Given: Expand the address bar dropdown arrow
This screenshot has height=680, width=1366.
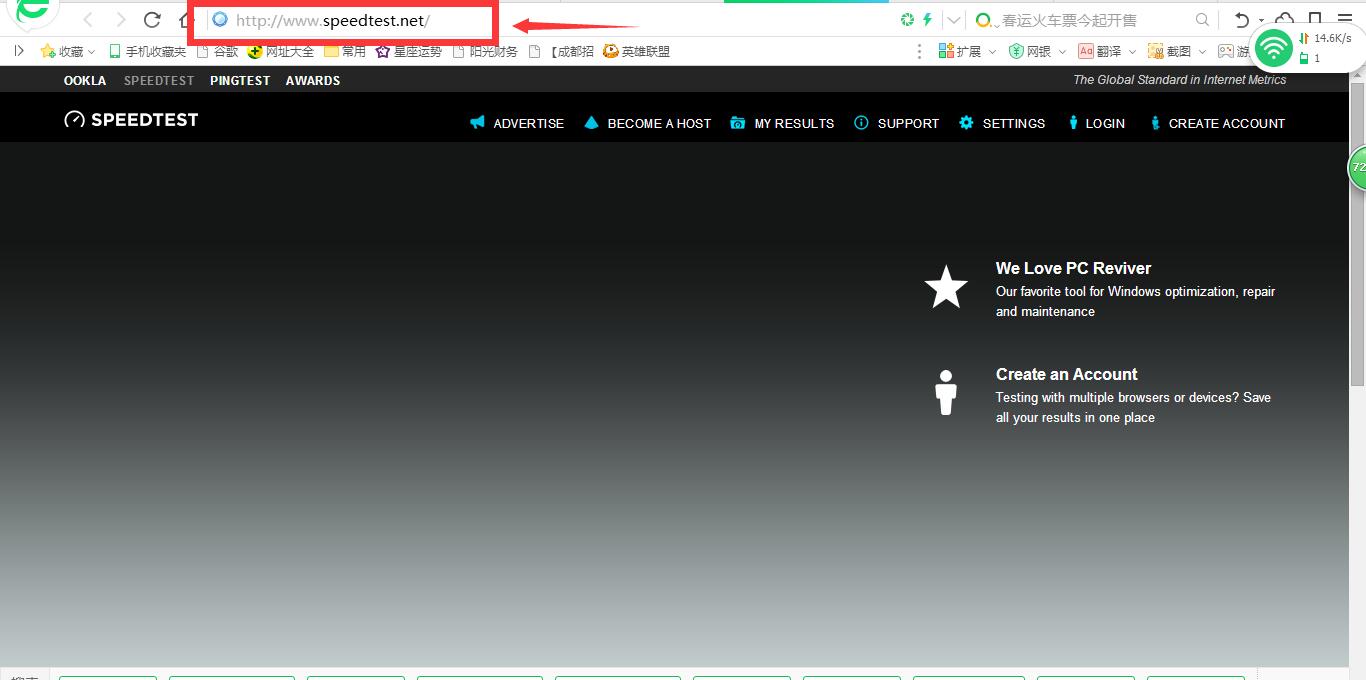Looking at the screenshot, I should (954, 20).
